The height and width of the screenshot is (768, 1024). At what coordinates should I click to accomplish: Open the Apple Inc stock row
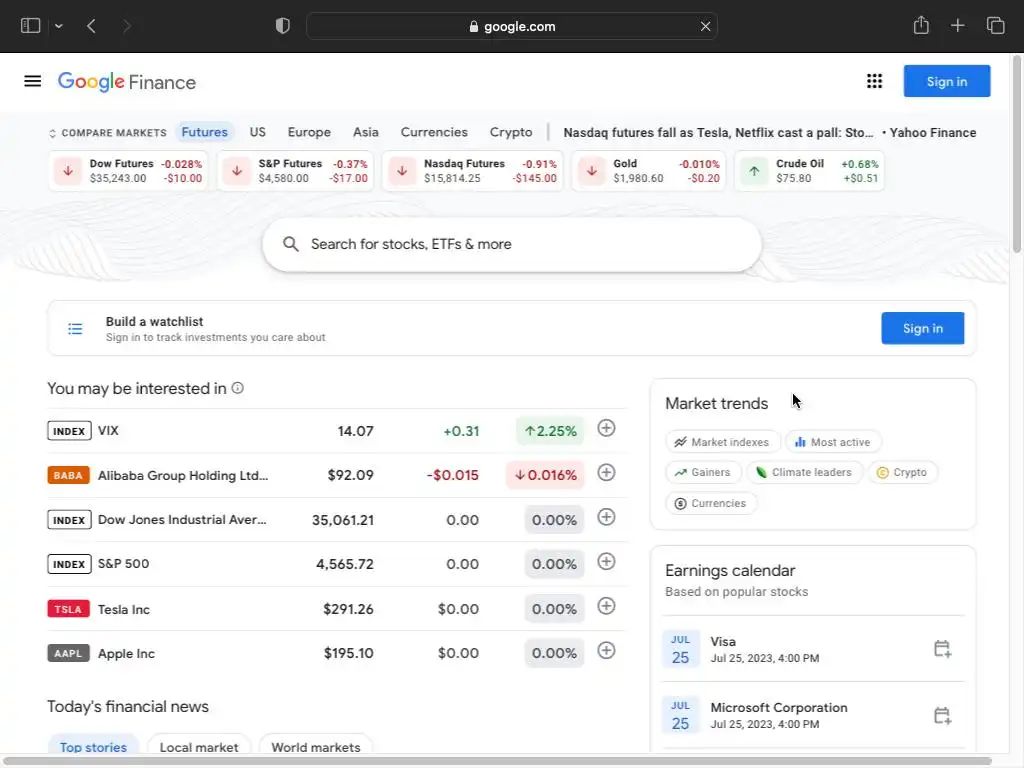coord(337,652)
